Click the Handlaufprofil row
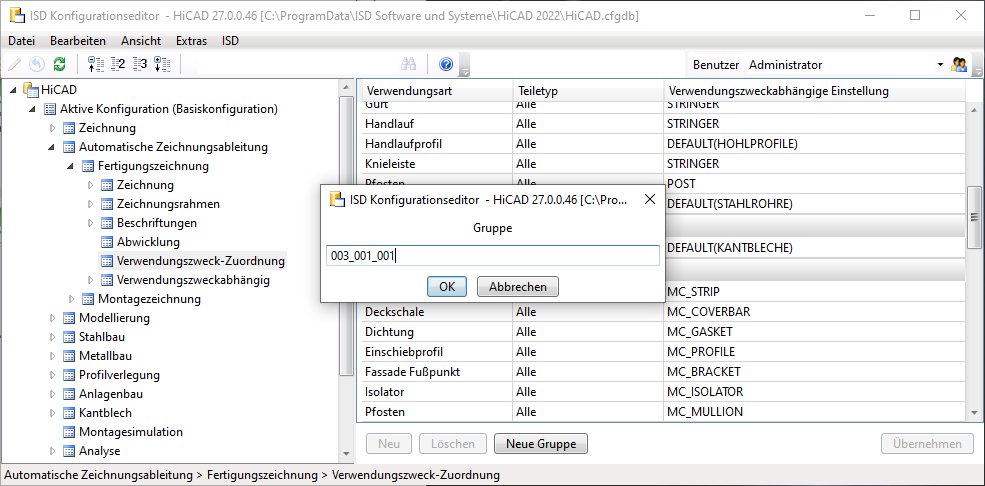Viewport: 985px width, 486px height. (663, 144)
